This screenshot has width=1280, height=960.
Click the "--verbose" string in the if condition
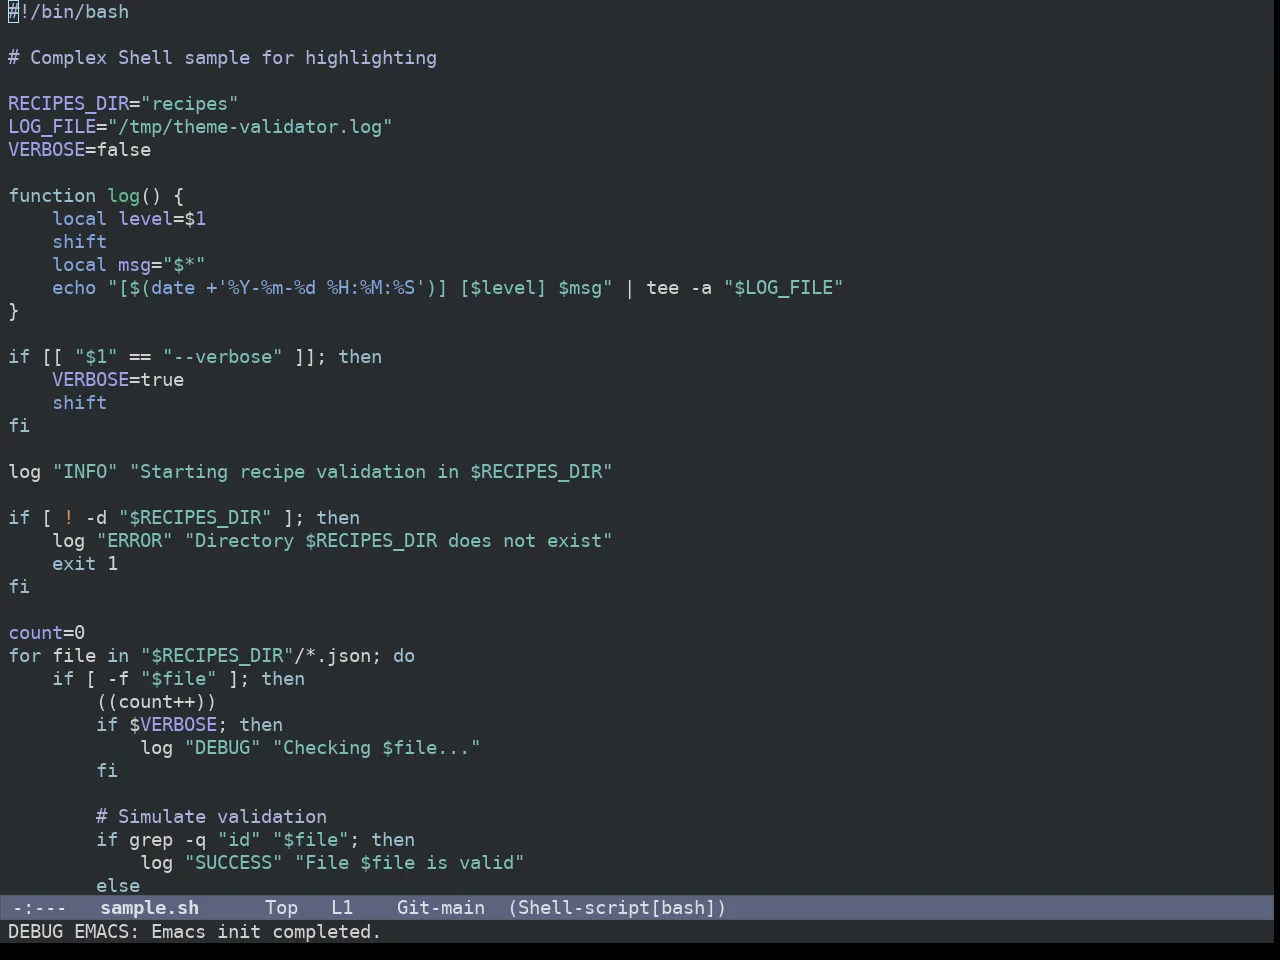pos(222,357)
